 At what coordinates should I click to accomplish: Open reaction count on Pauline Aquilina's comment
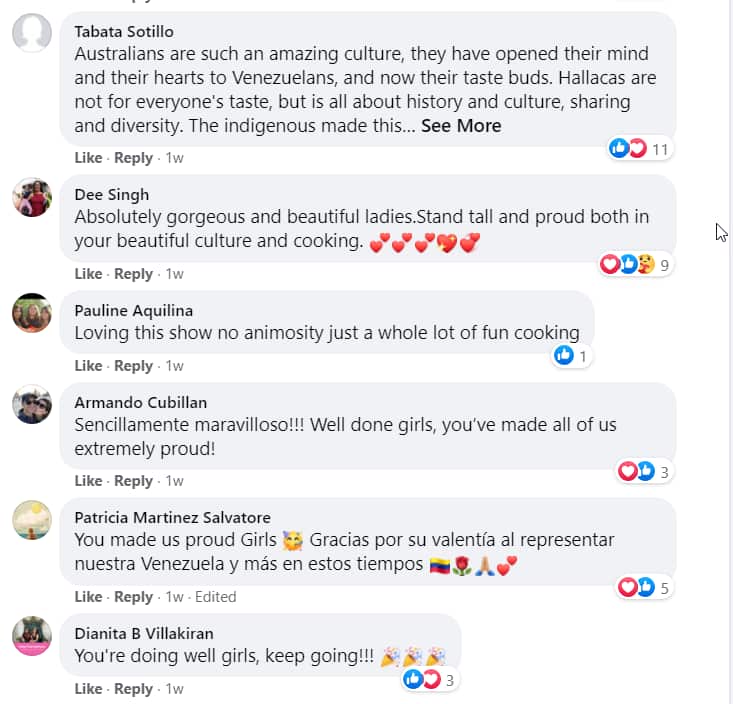(x=571, y=356)
